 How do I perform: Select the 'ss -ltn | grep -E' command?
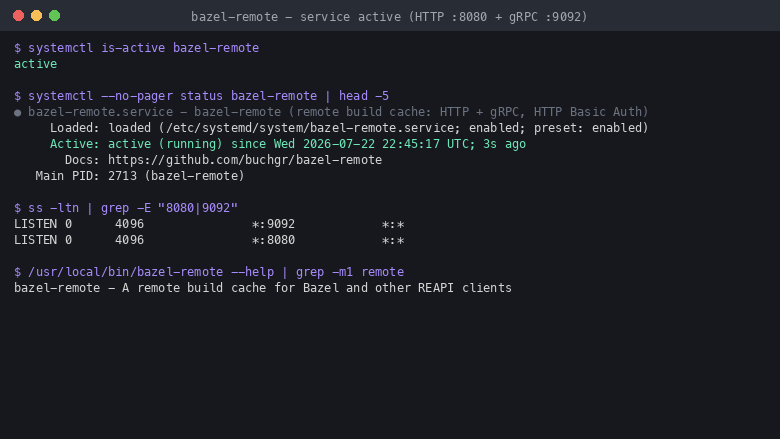[133, 208]
